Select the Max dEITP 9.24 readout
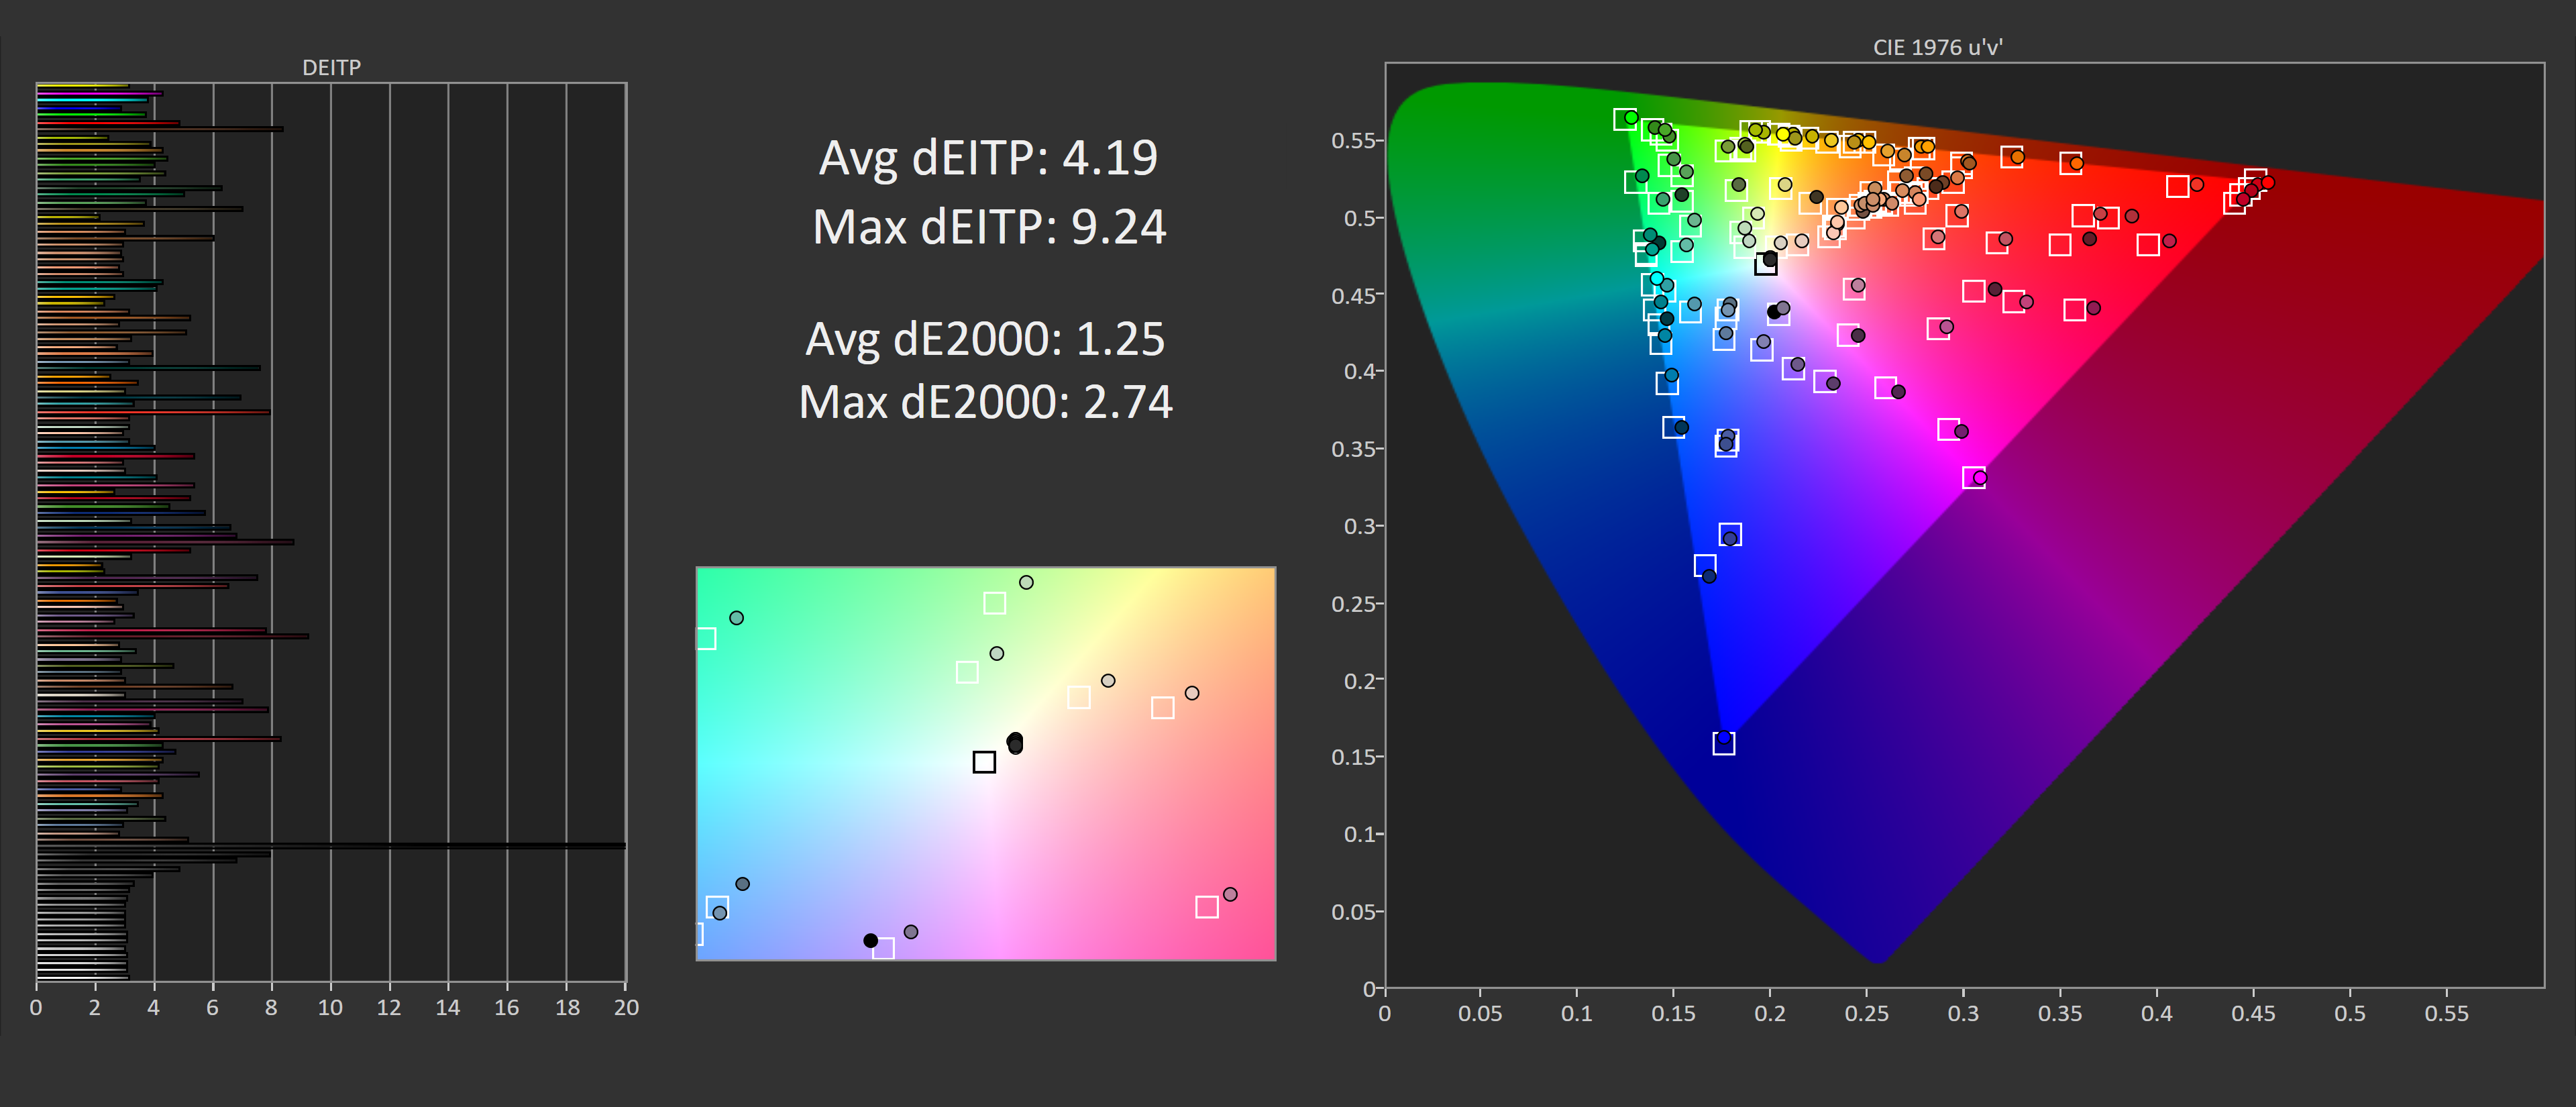The width and height of the screenshot is (2576, 1107). pos(989,227)
